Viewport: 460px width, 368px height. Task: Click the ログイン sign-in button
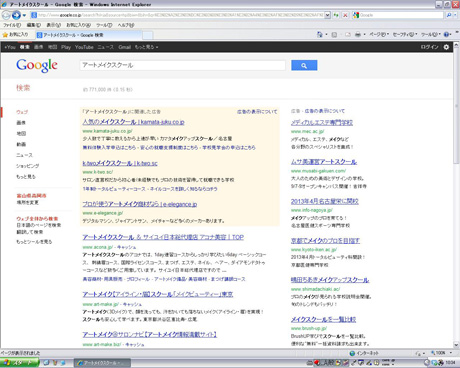coord(429,47)
